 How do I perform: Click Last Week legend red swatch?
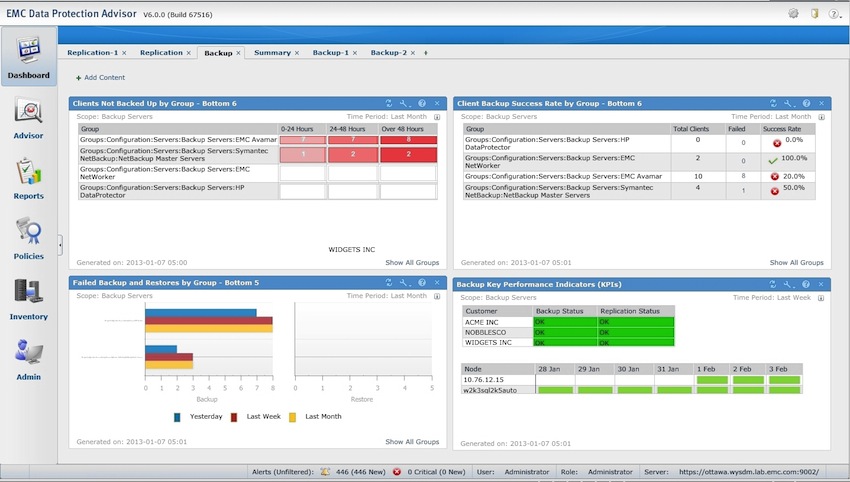coord(234,417)
